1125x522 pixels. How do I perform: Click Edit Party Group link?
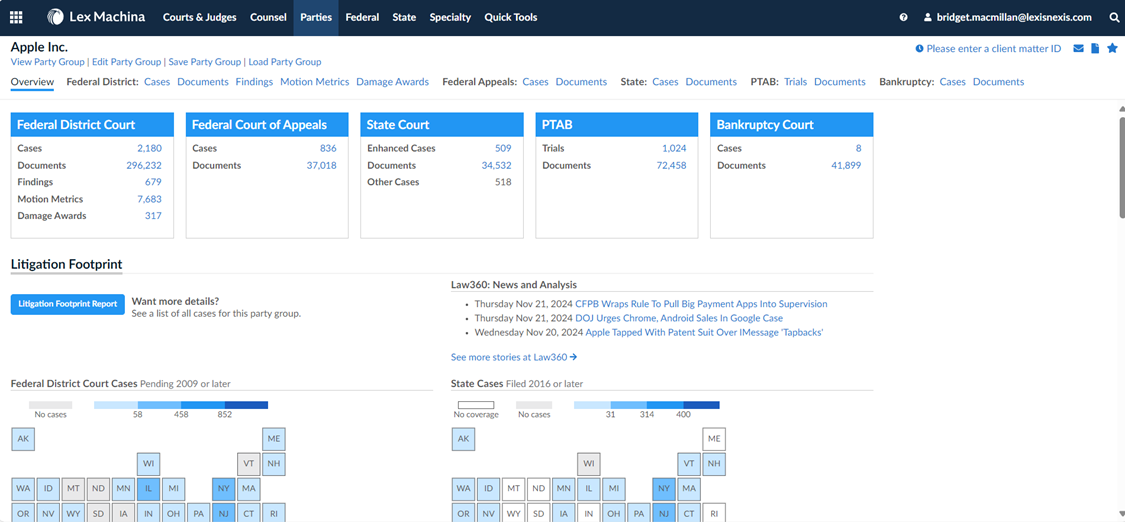[126, 62]
